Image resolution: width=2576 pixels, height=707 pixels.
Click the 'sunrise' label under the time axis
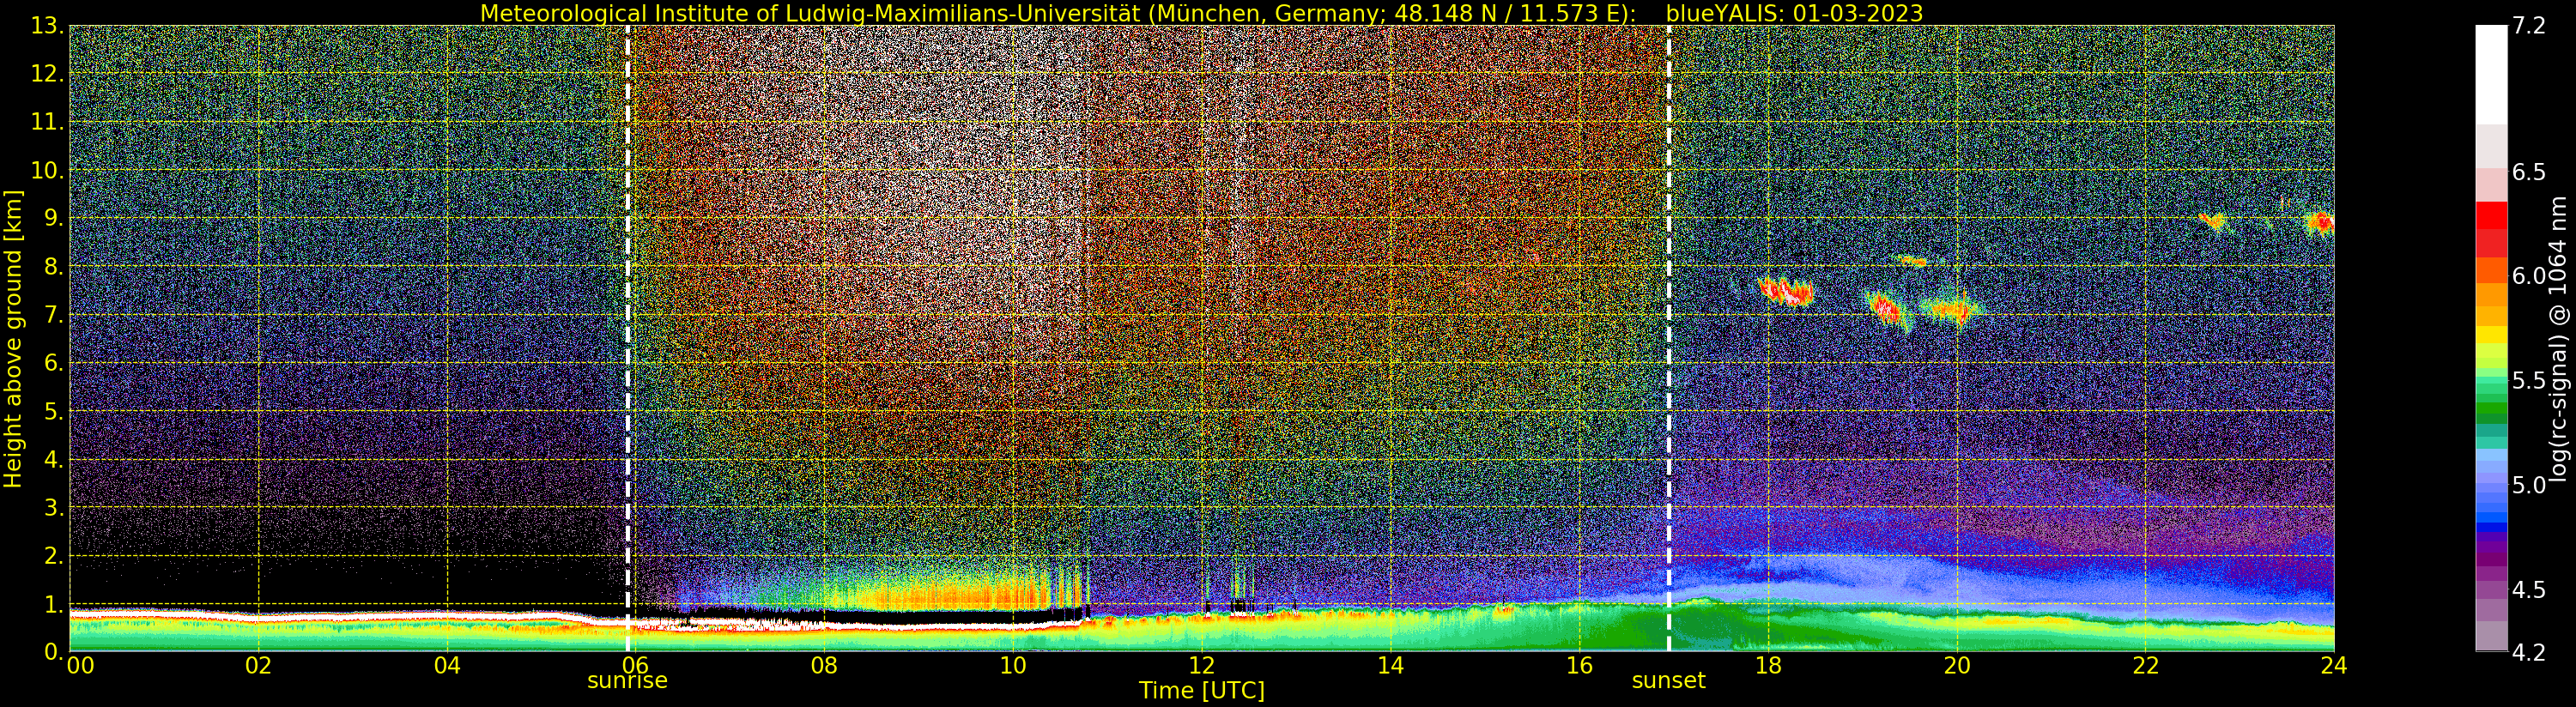pos(627,680)
